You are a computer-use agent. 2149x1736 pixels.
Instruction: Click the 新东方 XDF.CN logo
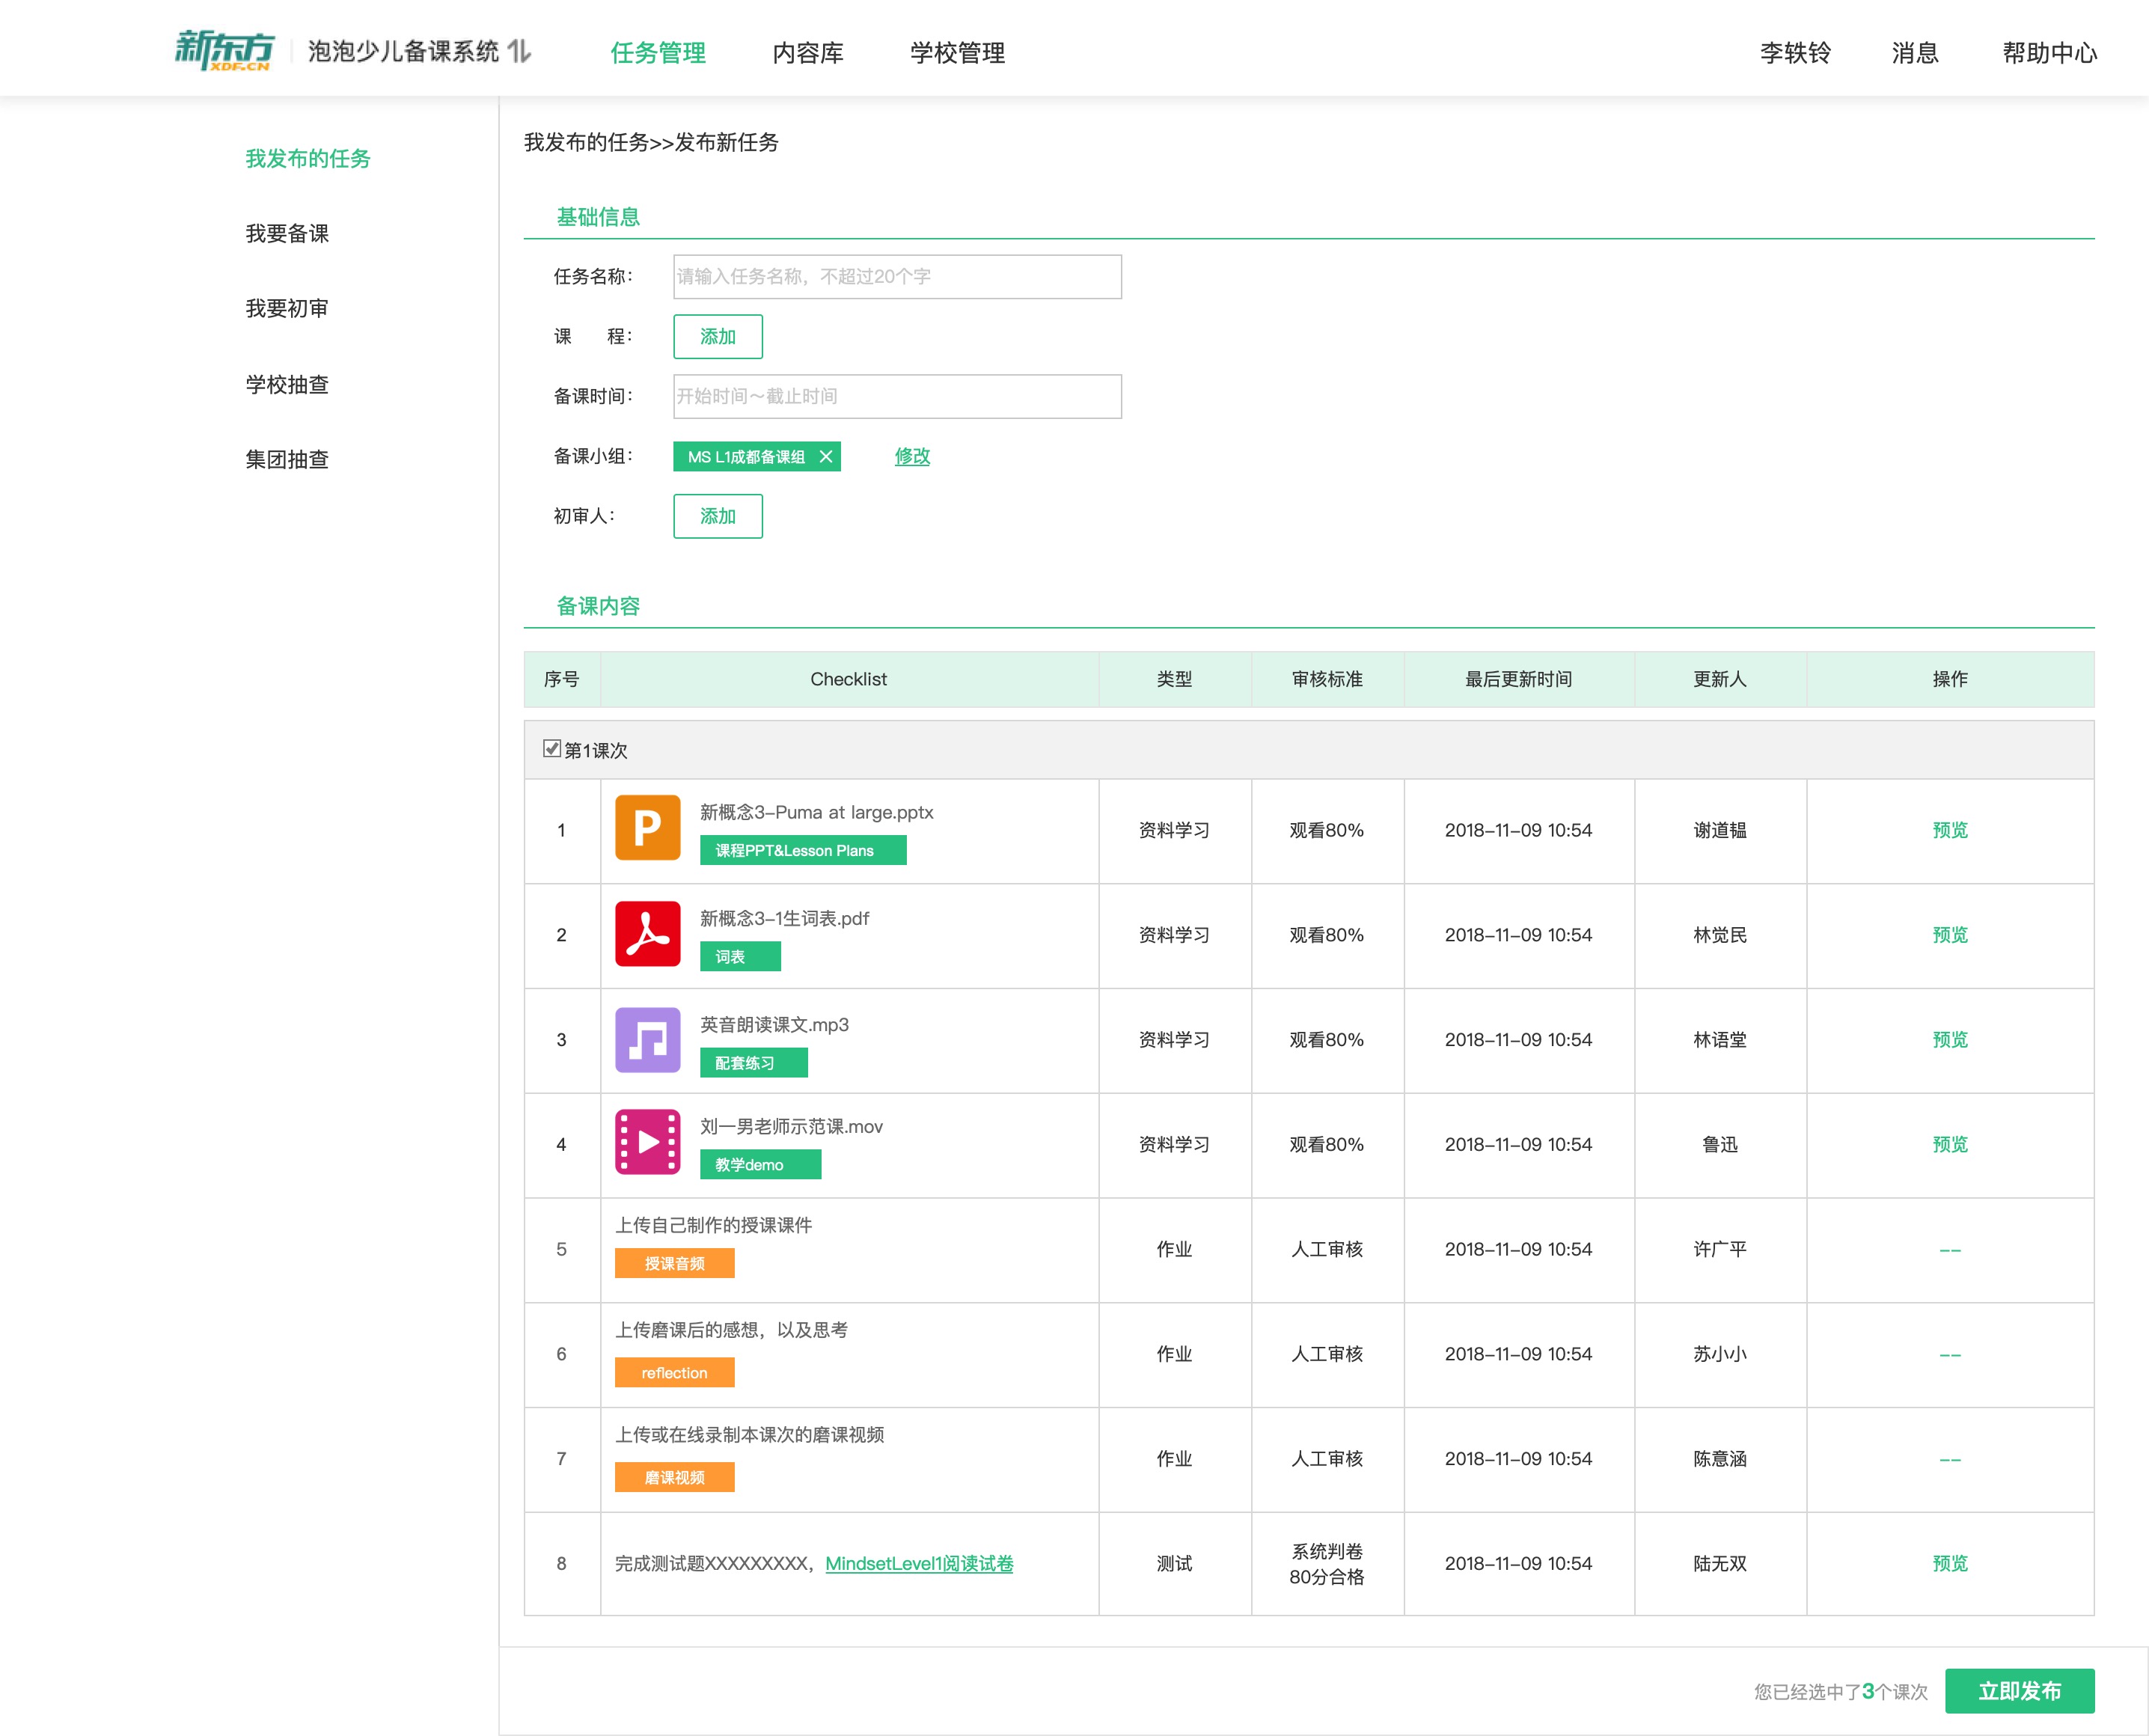[x=224, y=51]
